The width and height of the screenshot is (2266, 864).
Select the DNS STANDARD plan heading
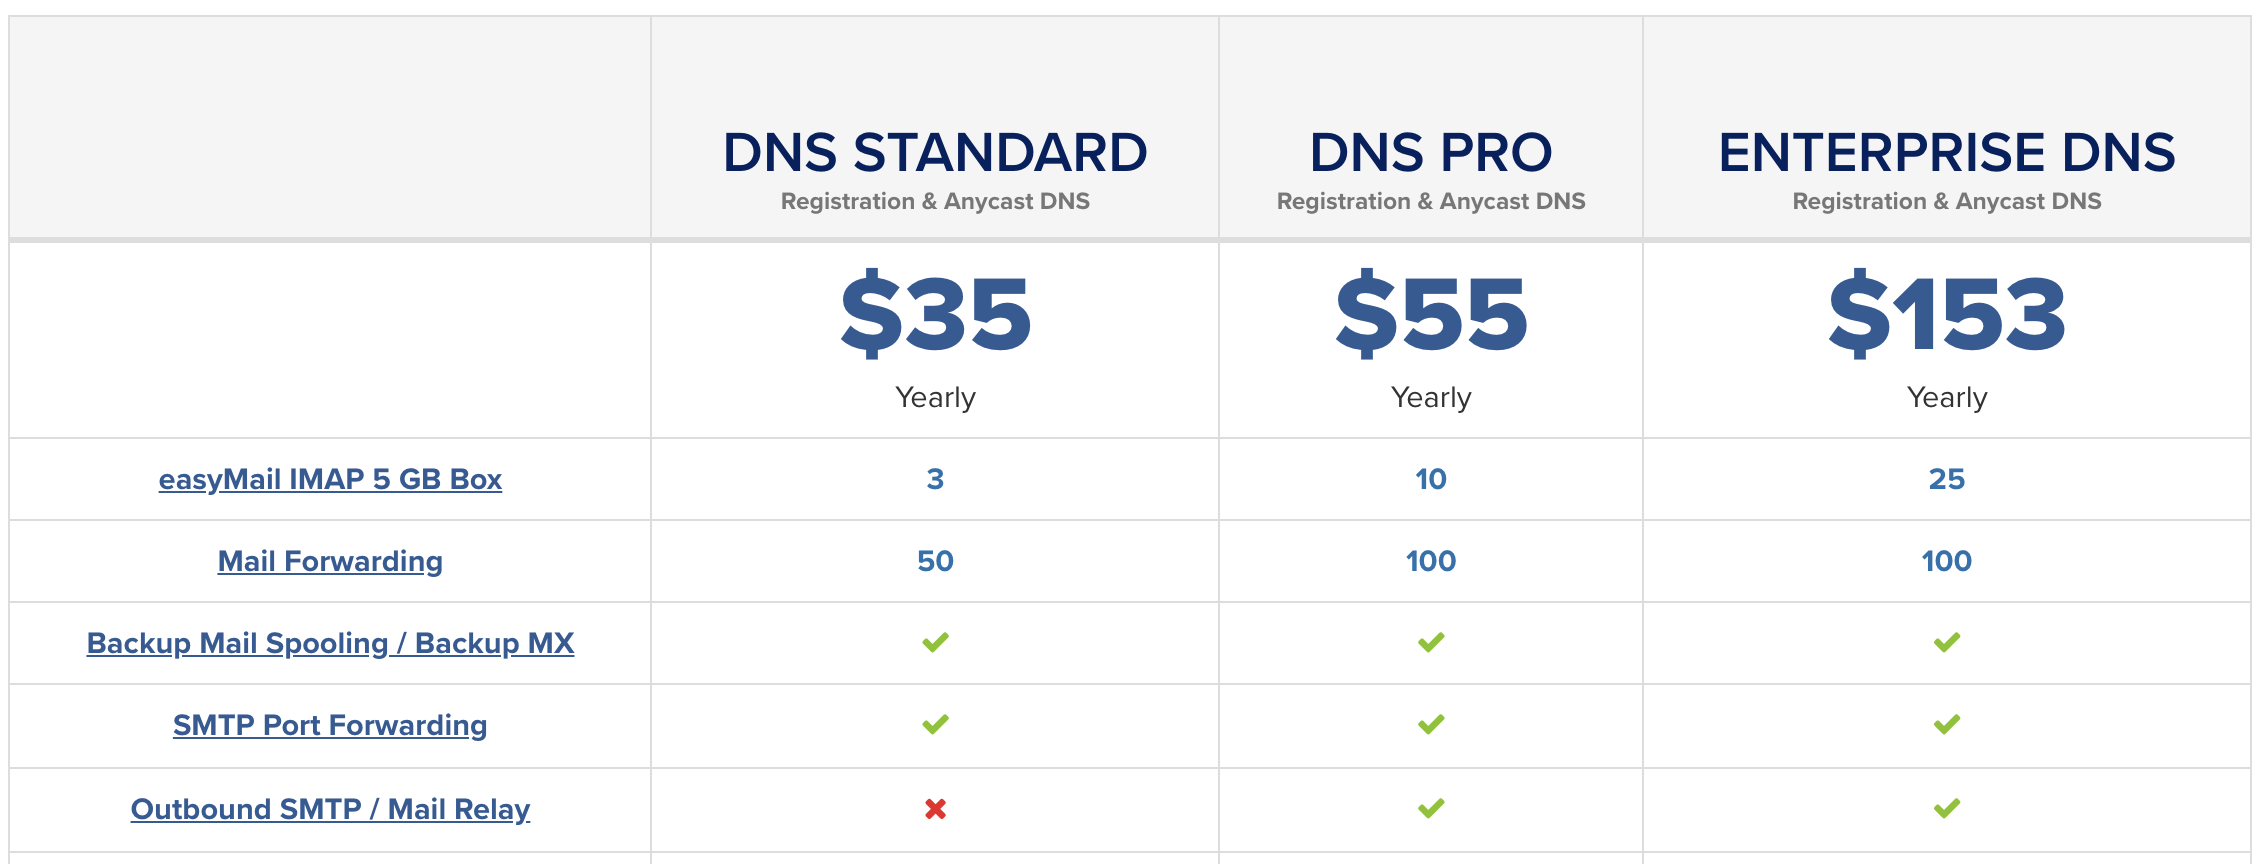pos(935,152)
